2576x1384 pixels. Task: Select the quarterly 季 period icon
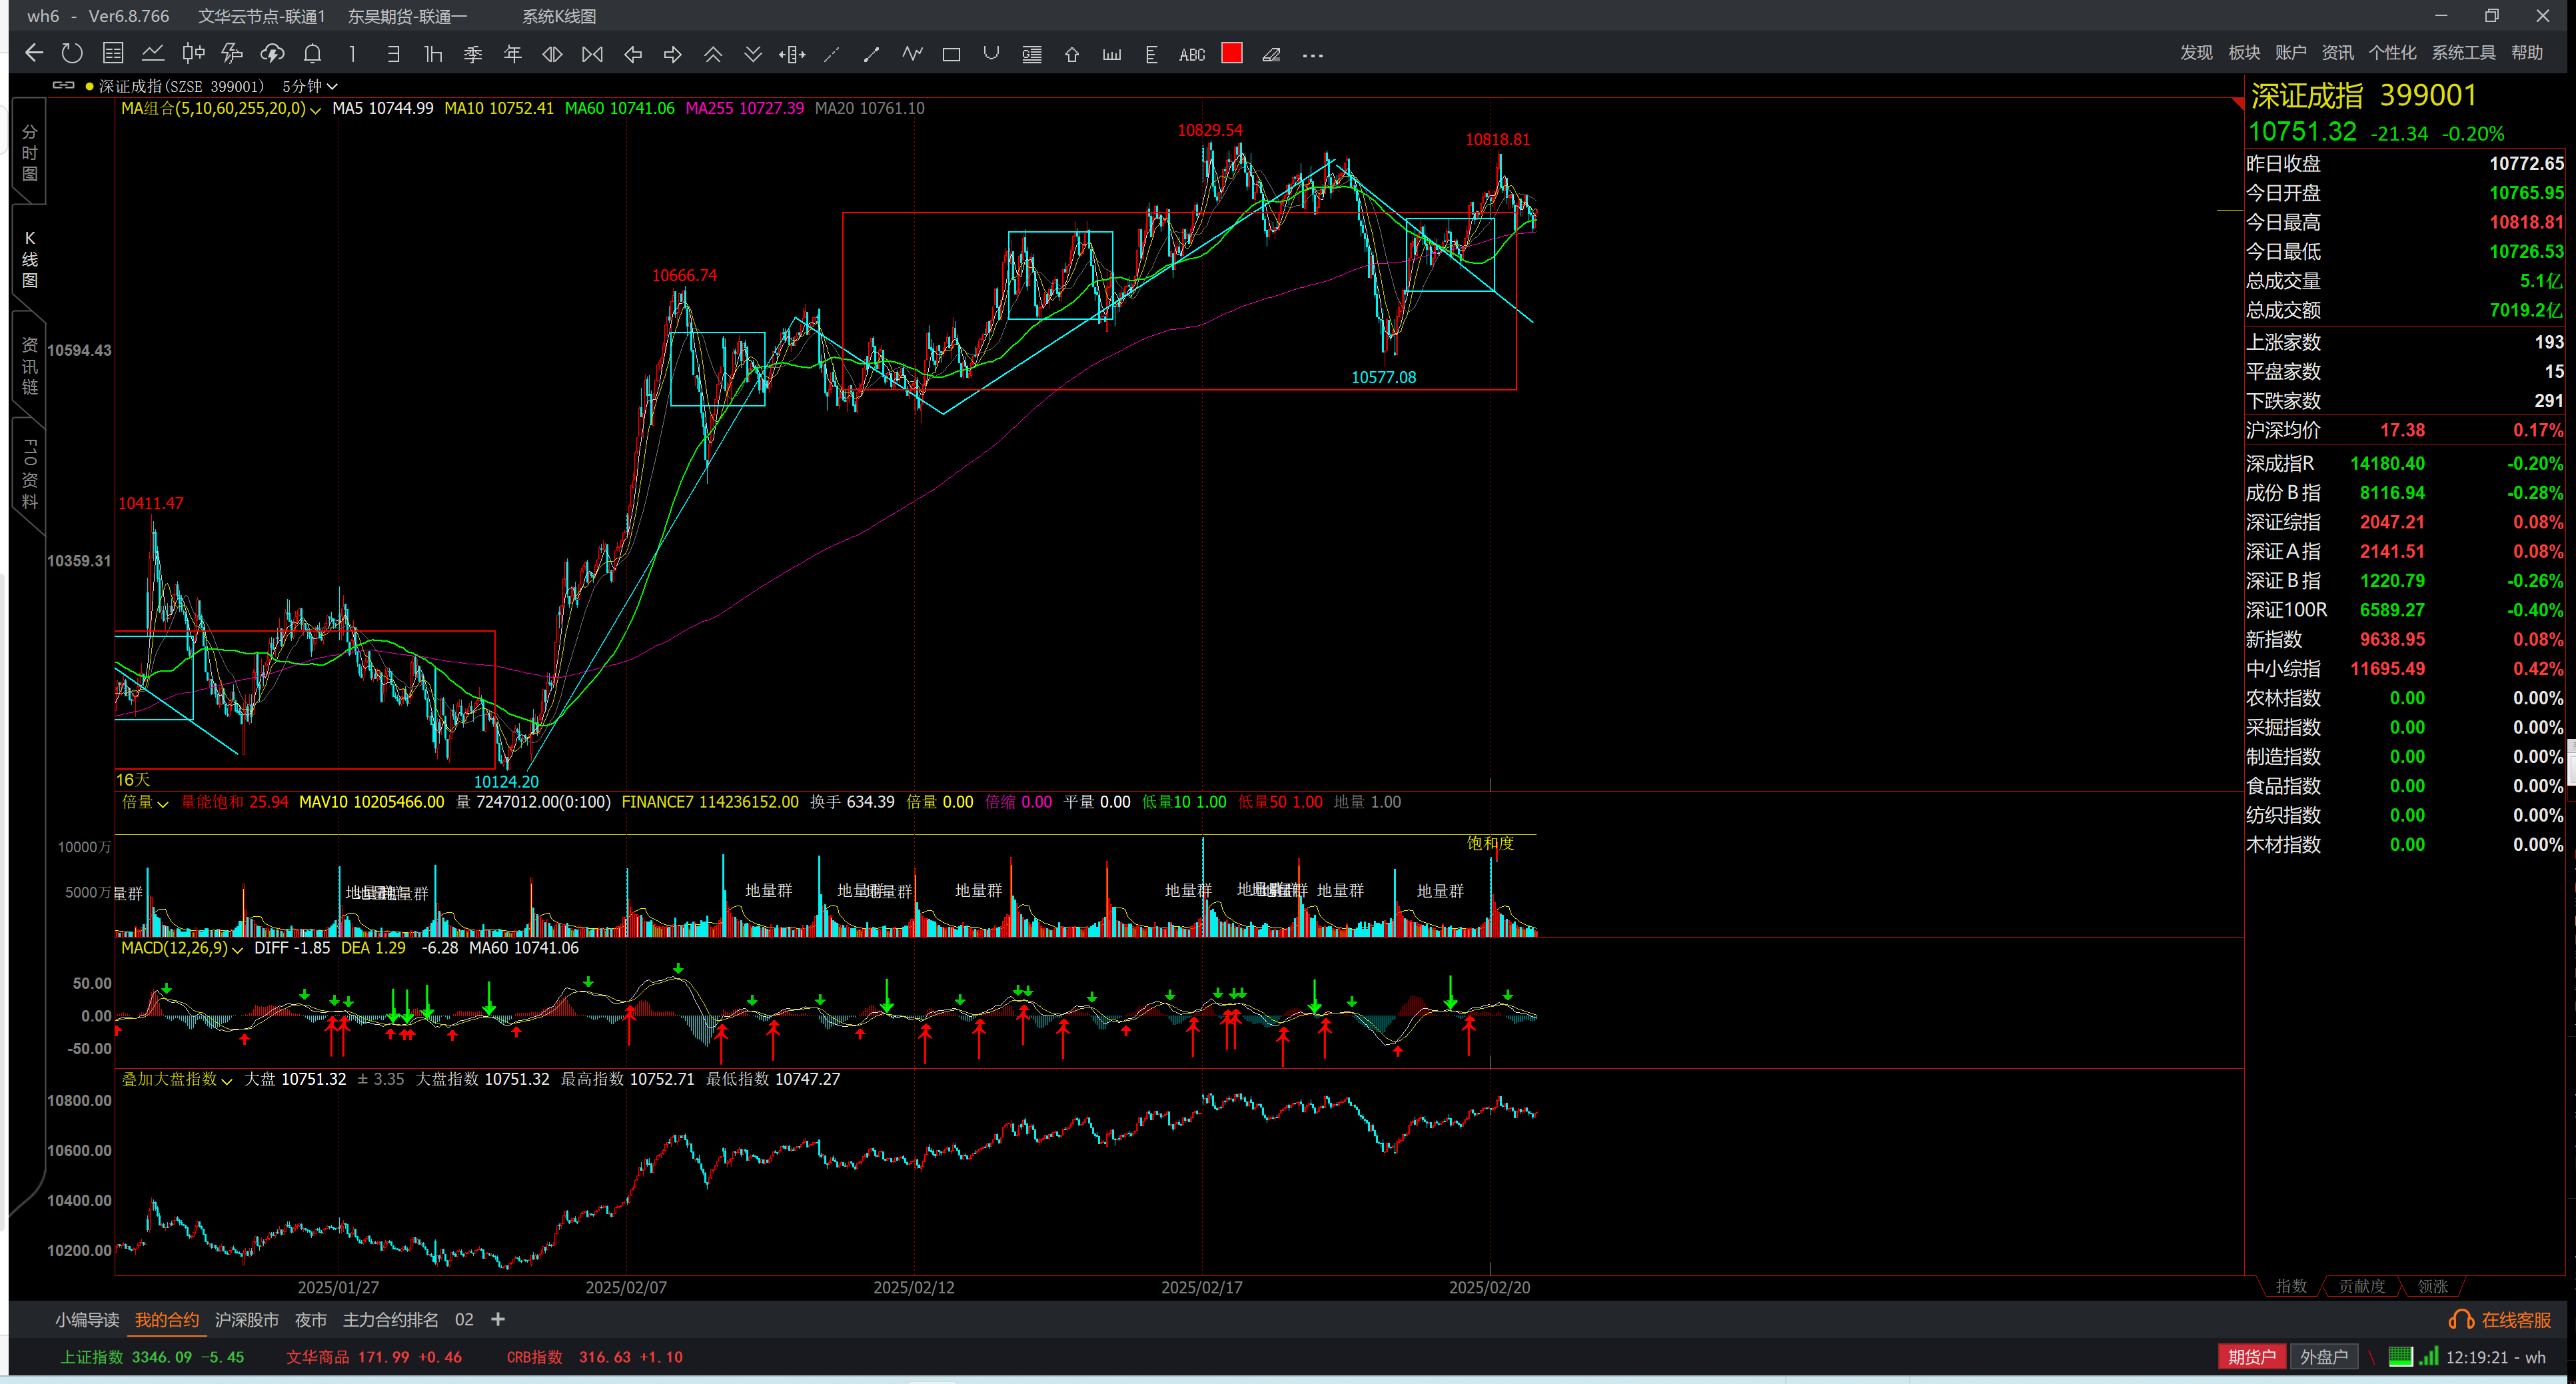tap(473, 54)
